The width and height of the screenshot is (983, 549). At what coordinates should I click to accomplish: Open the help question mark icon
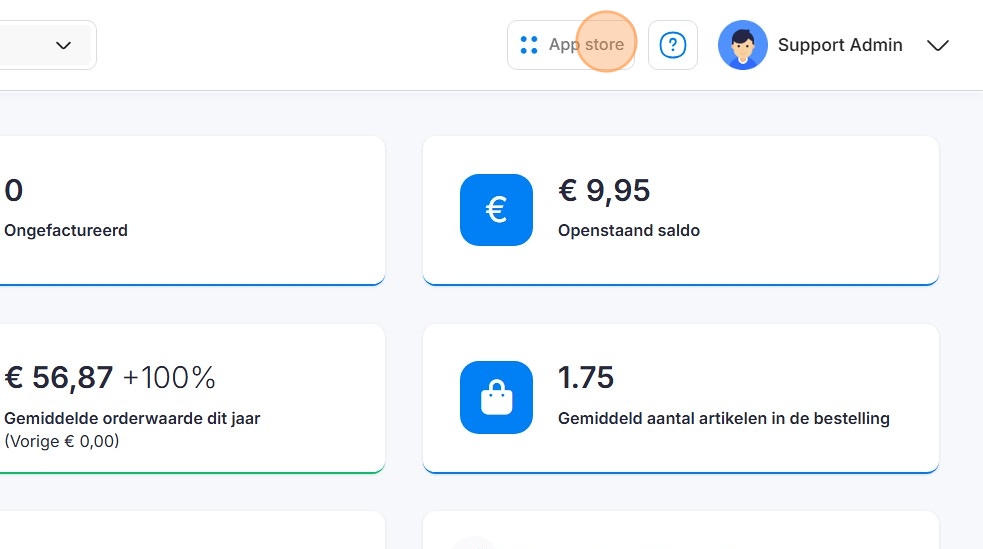[673, 45]
